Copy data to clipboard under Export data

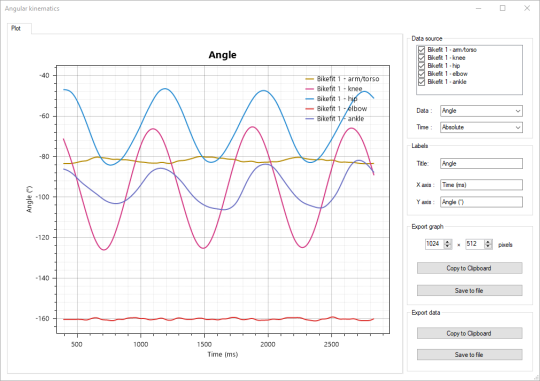(x=469, y=333)
